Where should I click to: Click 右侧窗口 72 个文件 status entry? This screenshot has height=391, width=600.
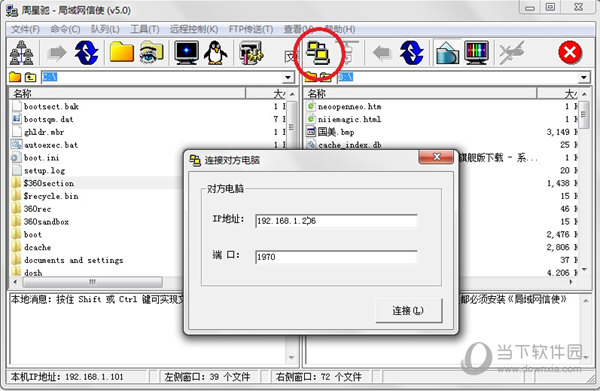pyautogui.click(x=318, y=377)
